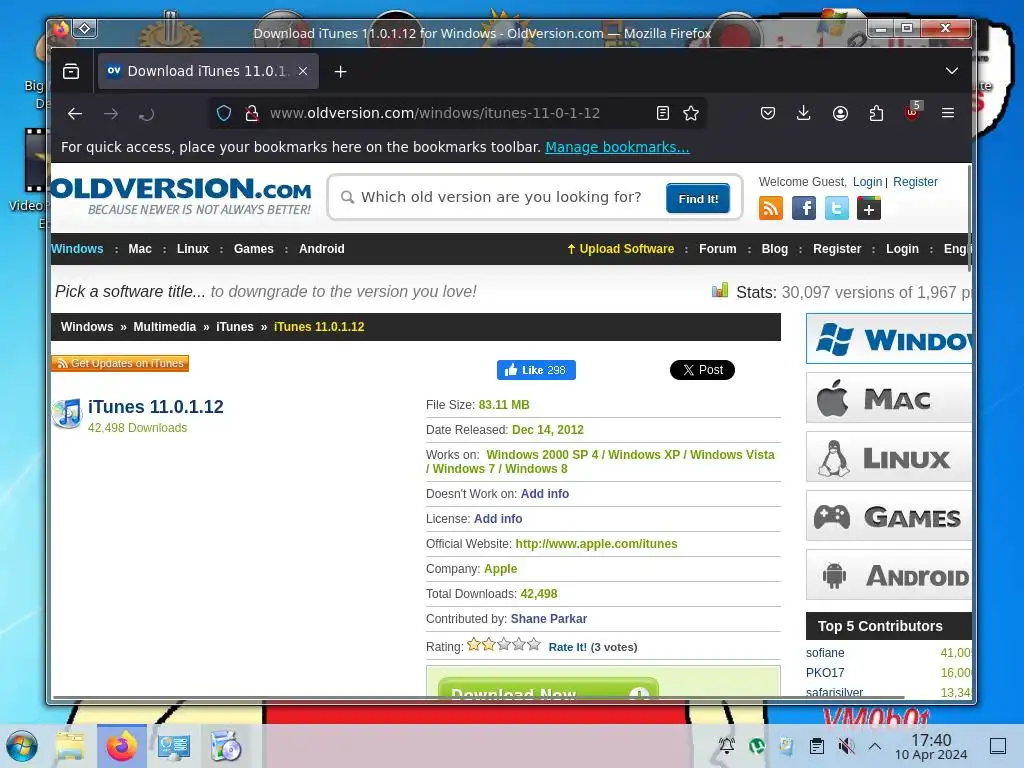The image size is (1024, 768).
Task: Open the extensions puzzle icon
Action: point(876,113)
